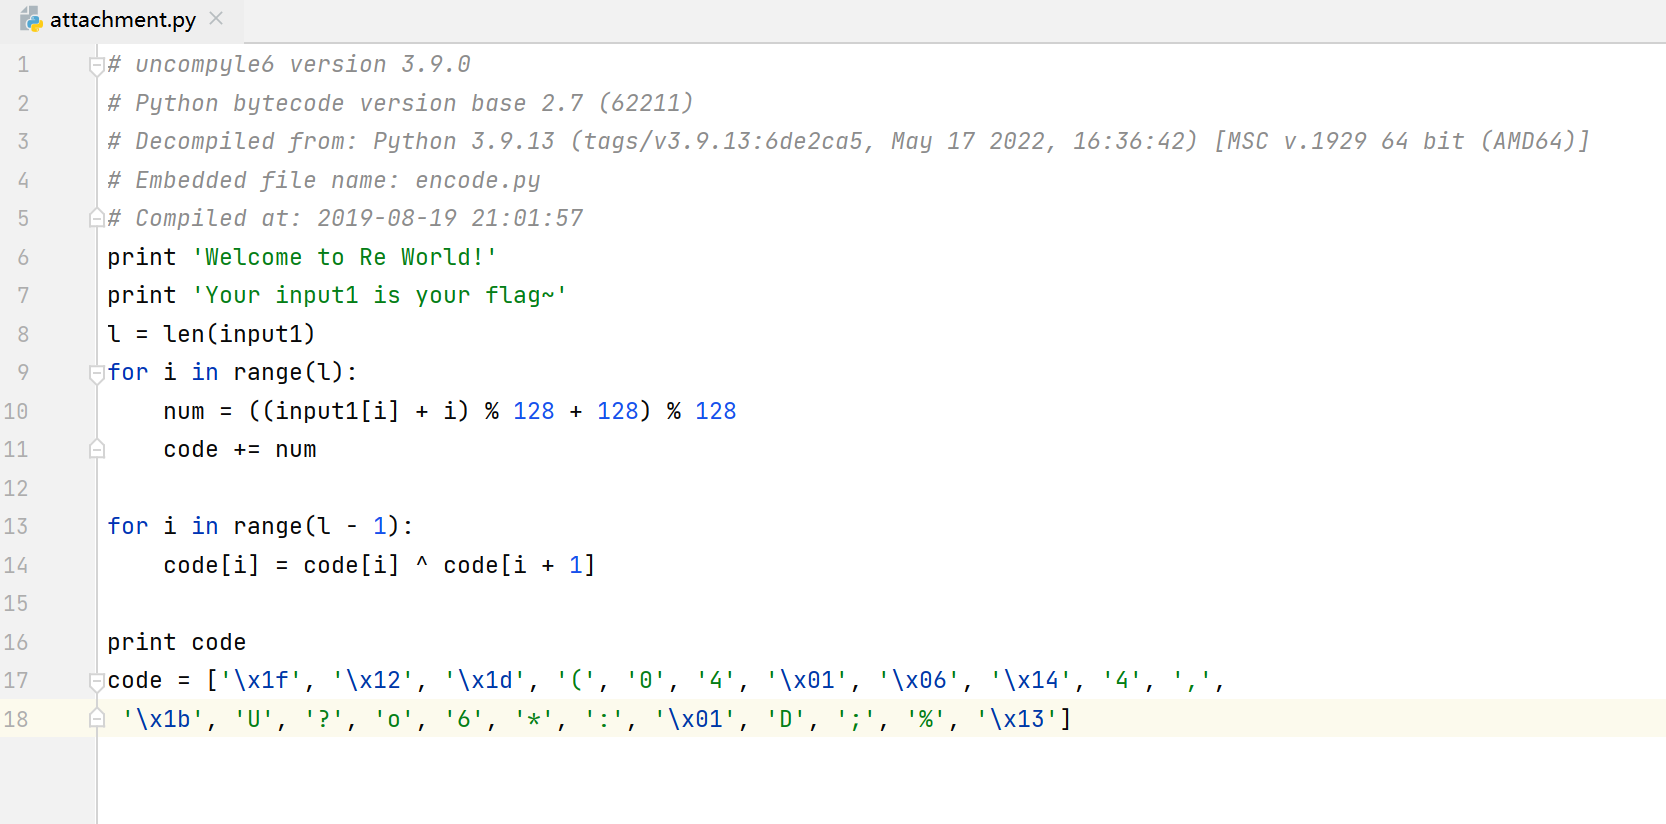Toggle the fold end marker at line 18
The width and height of the screenshot is (1666, 824).
(97, 718)
